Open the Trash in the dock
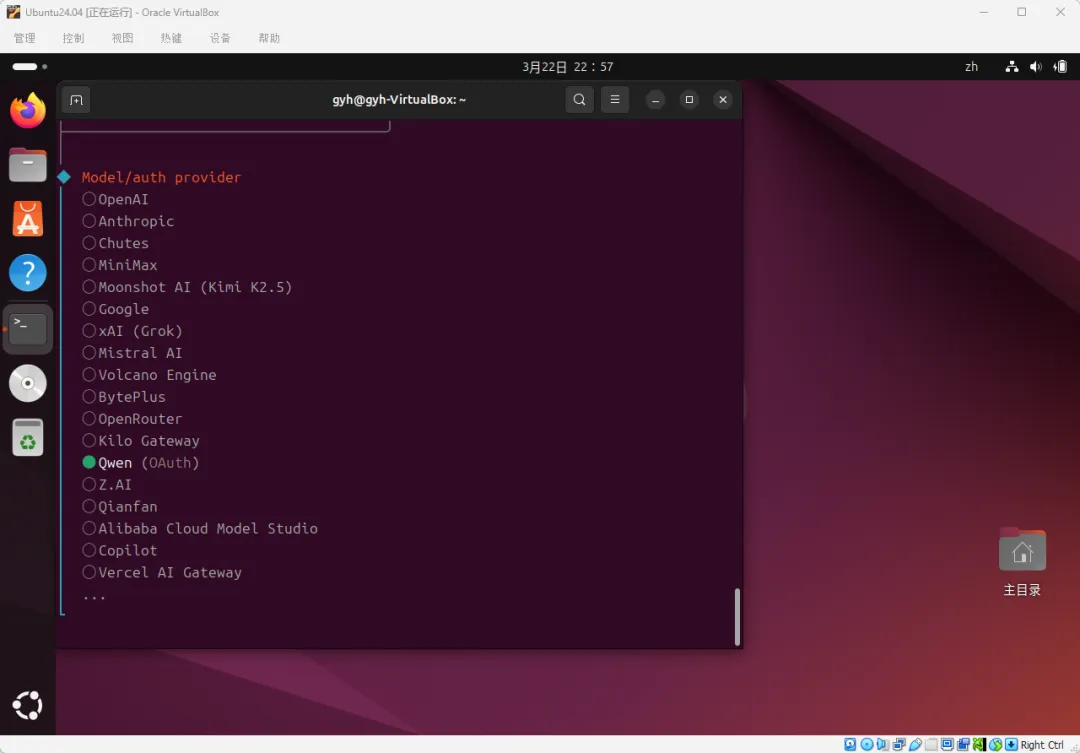The width and height of the screenshot is (1080, 753). (x=28, y=437)
